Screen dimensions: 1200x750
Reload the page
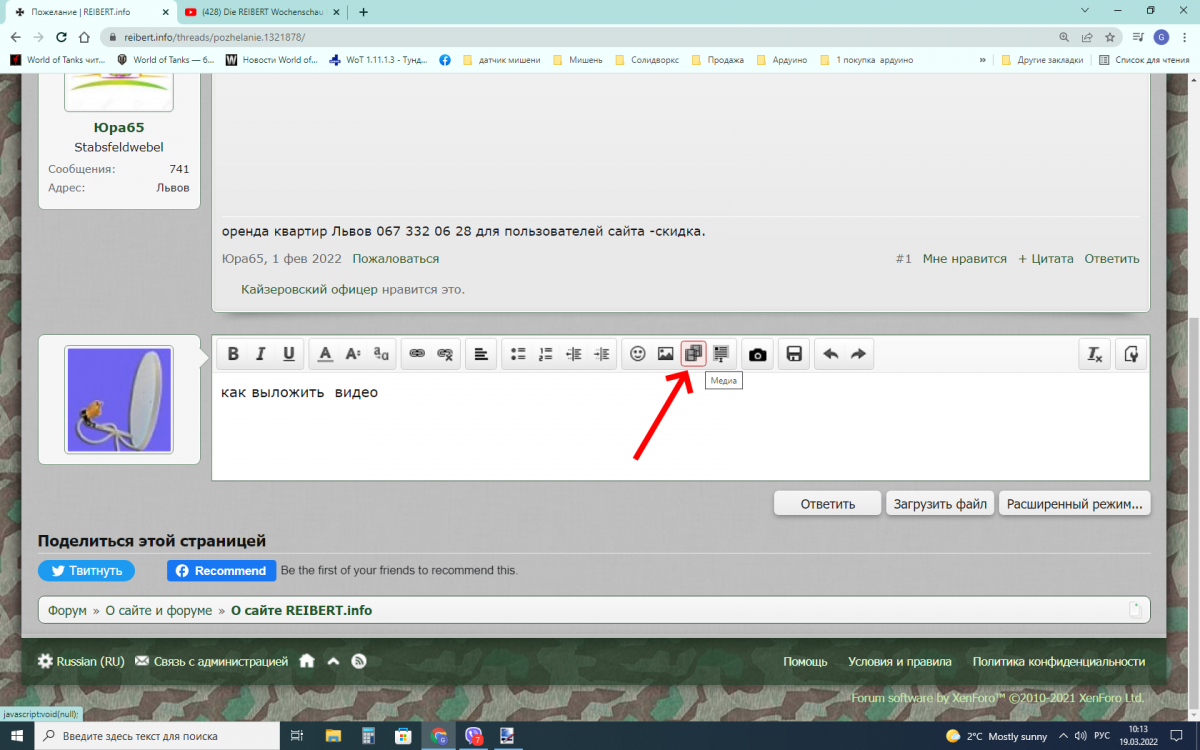click(x=61, y=37)
